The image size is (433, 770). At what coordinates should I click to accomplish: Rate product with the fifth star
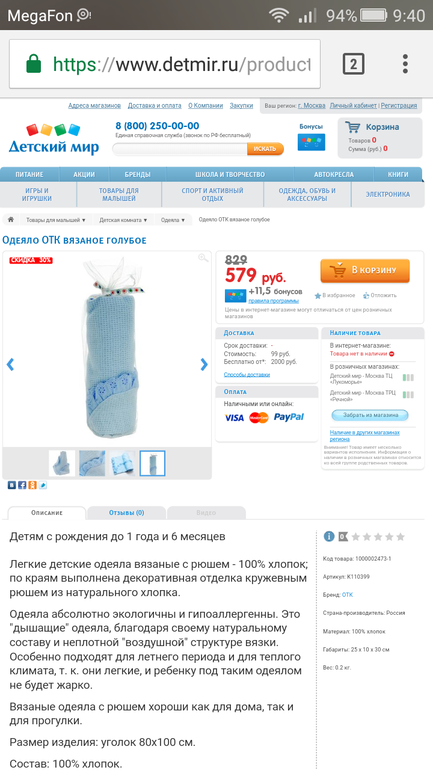pyautogui.click(x=401, y=537)
